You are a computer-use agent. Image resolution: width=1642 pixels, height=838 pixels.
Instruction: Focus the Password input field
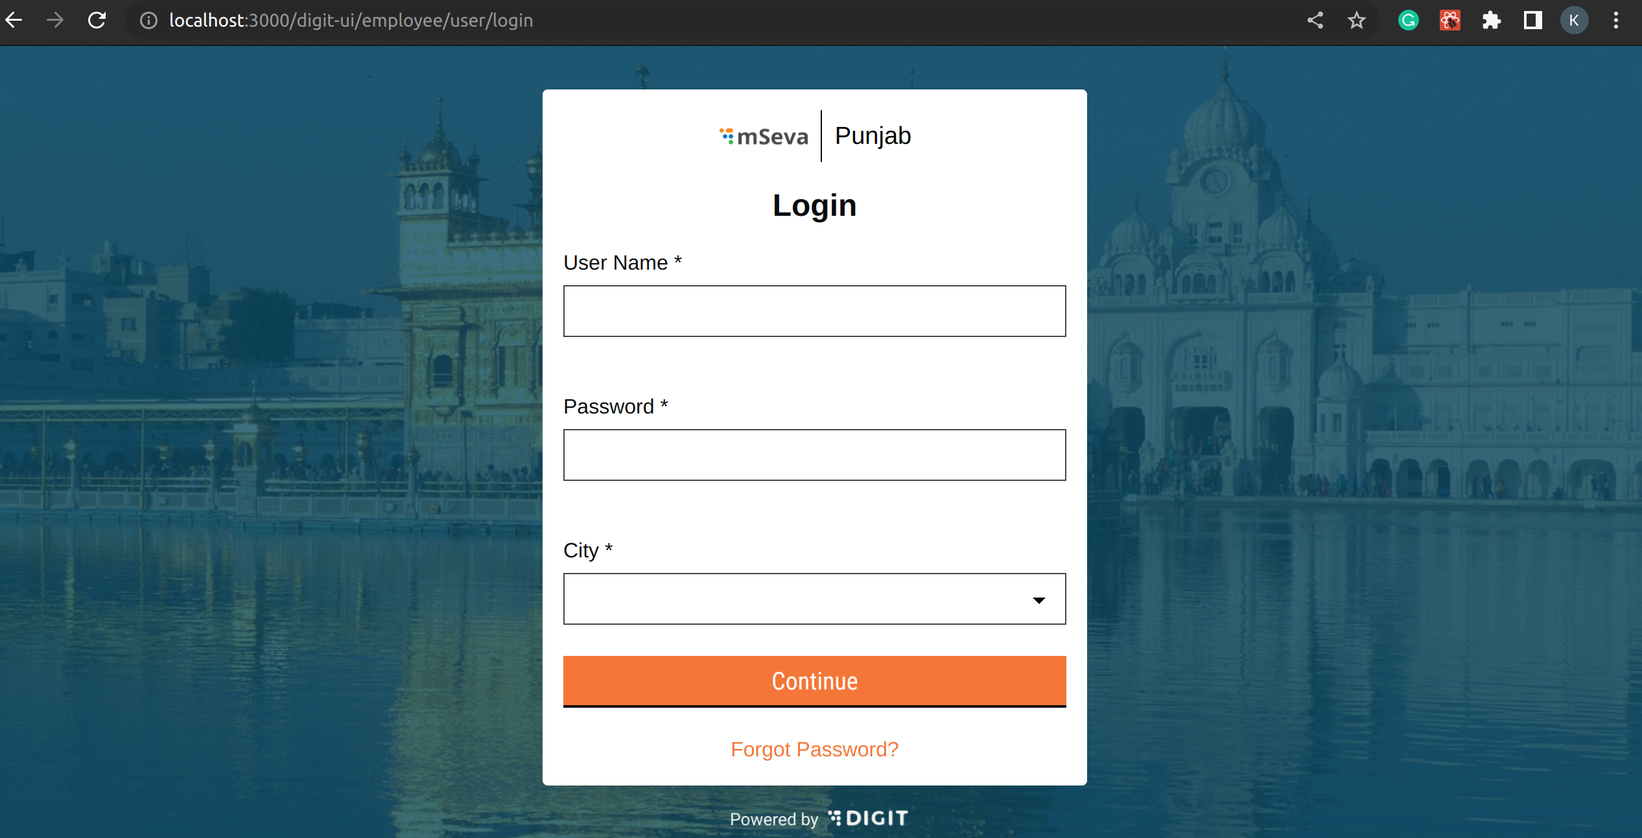coord(814,455)
